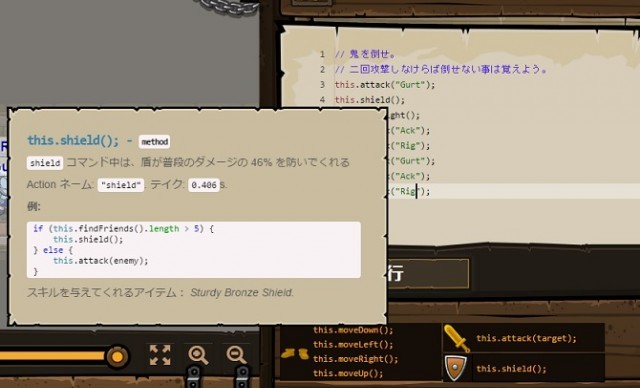Click the golden sword attack icon
Image resolution: width=640 pixels, height=388 pixels.
tap(457, 338)
